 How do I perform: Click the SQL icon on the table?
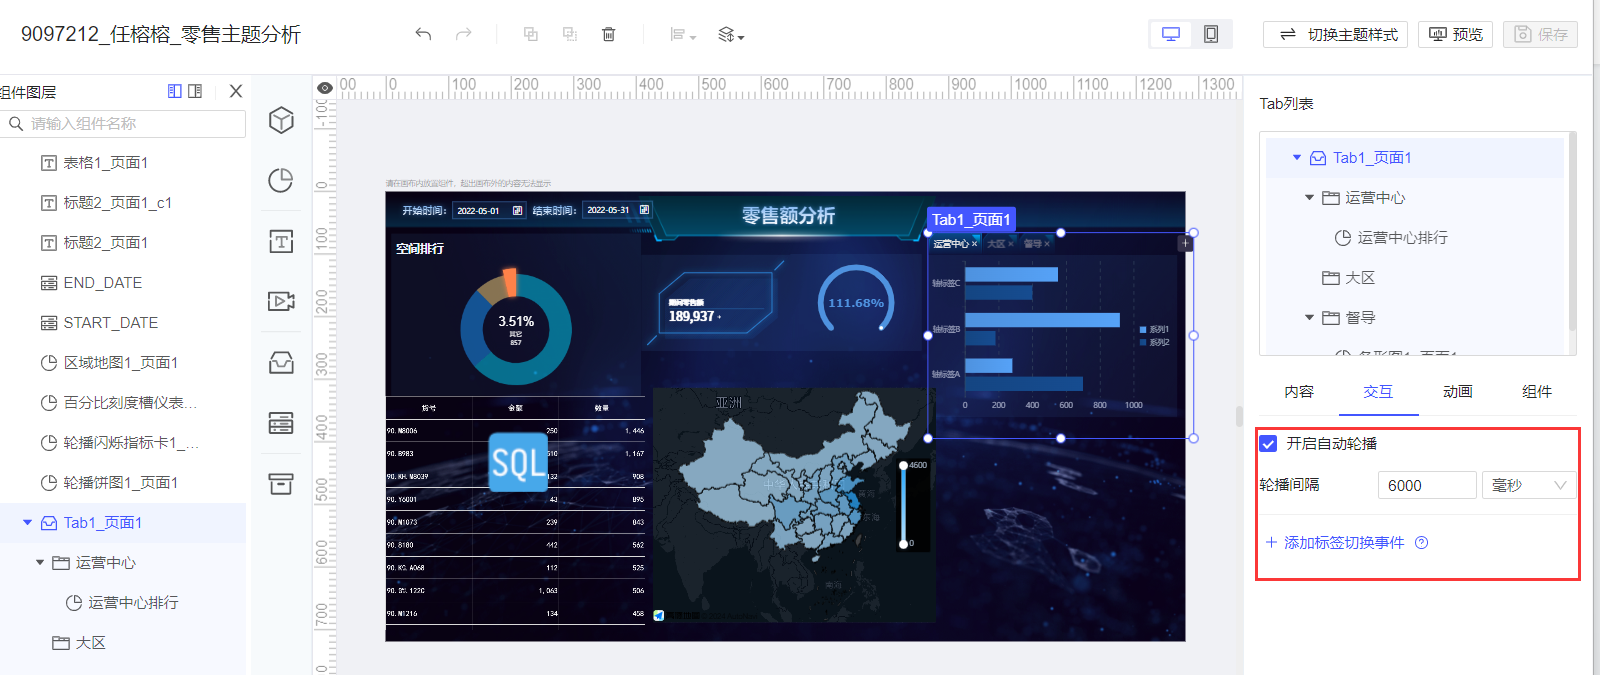(518, 462)
